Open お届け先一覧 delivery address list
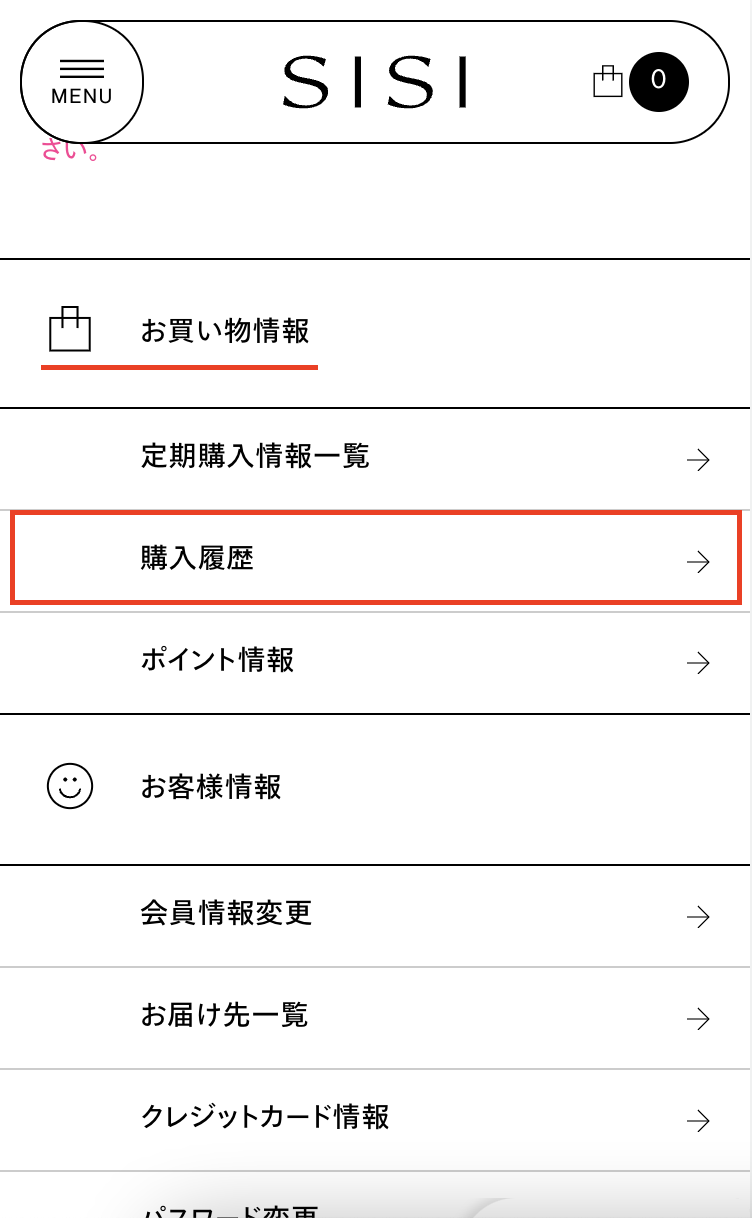Image resolution: width=752 pixels, height=1218 pixels. (224, 1015)
